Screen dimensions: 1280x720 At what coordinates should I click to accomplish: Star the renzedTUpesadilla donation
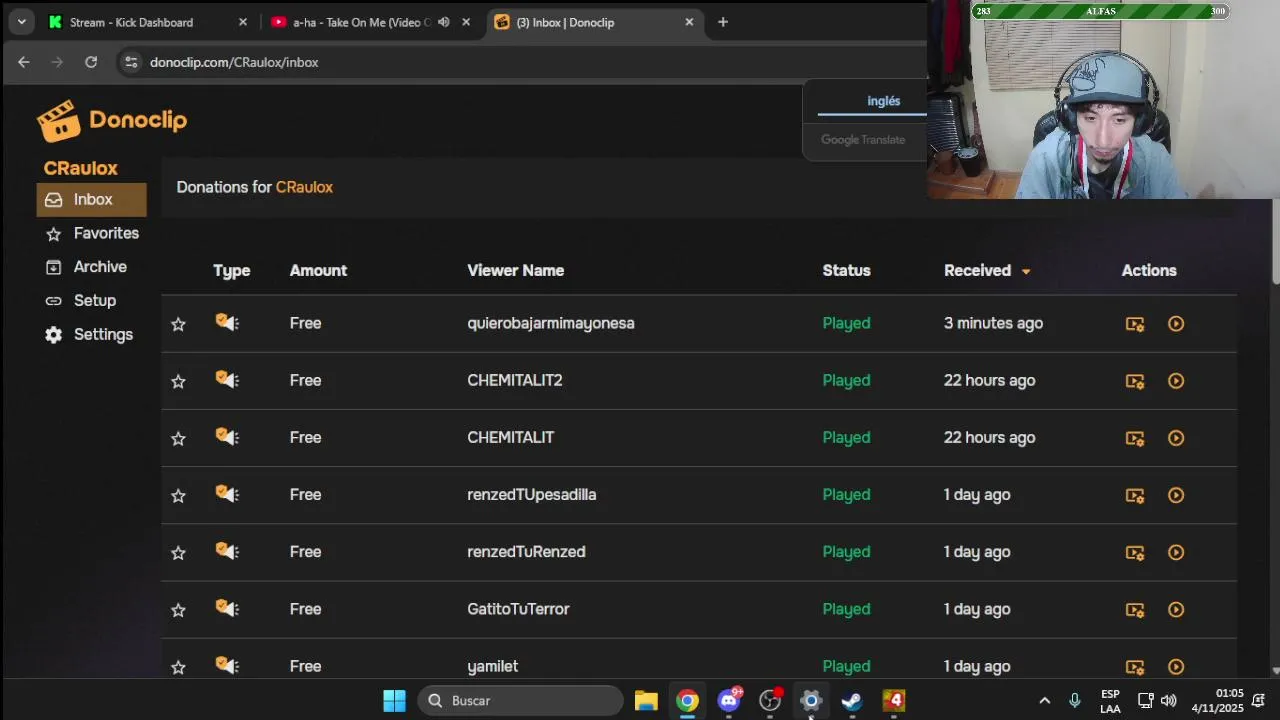point(178,495)
